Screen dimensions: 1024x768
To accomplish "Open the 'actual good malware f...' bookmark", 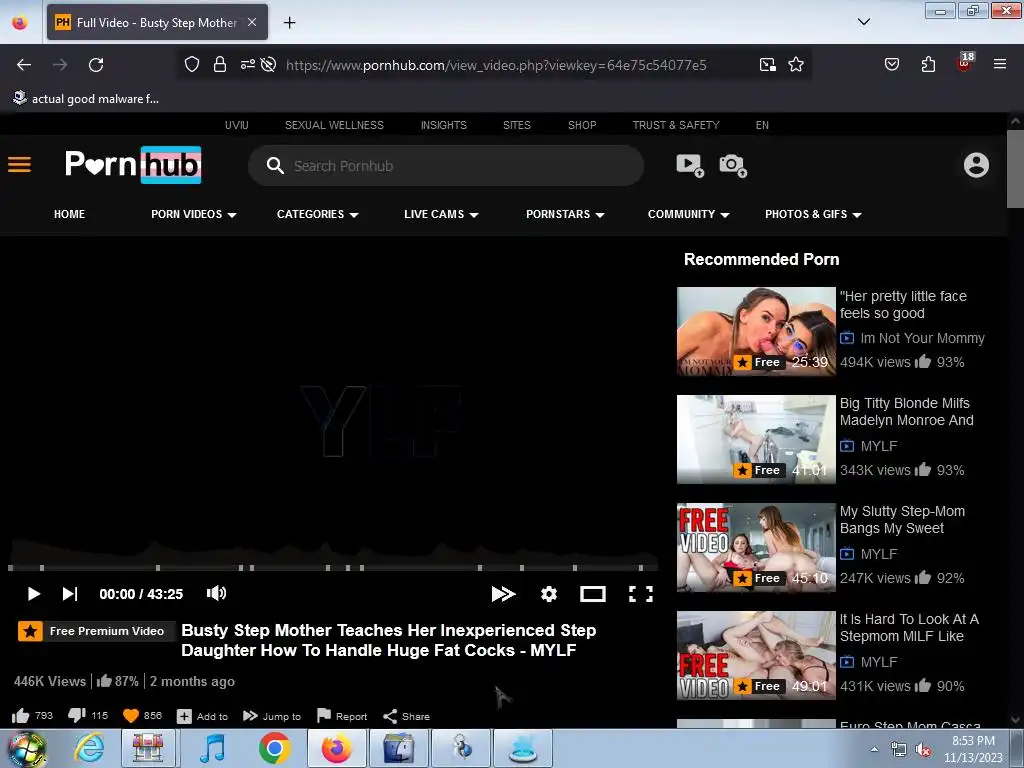I will 86,99.
